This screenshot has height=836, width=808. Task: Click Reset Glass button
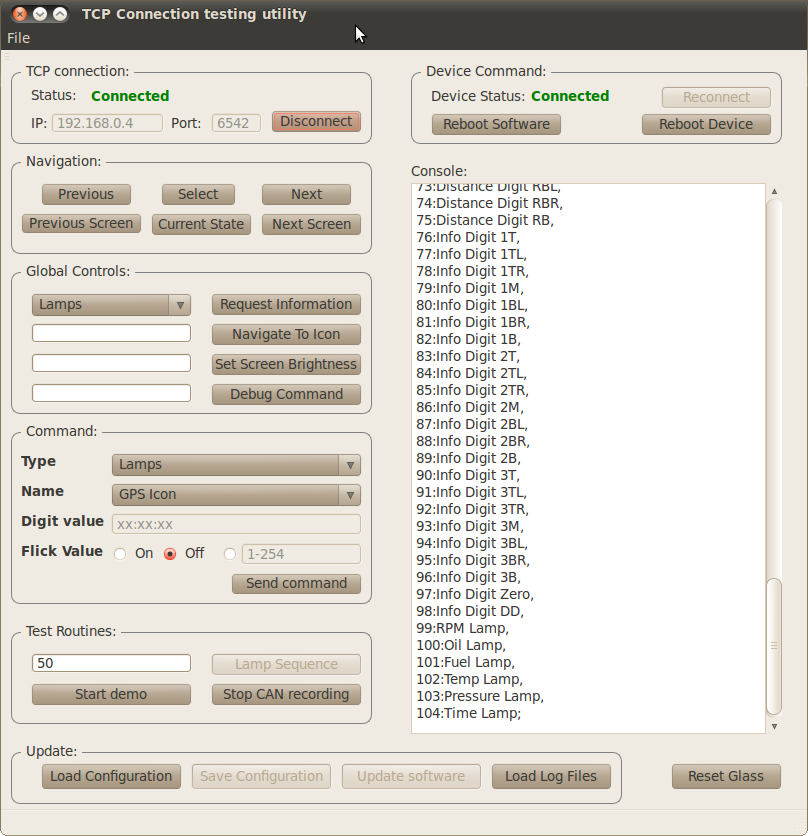[x=726, y=776]
